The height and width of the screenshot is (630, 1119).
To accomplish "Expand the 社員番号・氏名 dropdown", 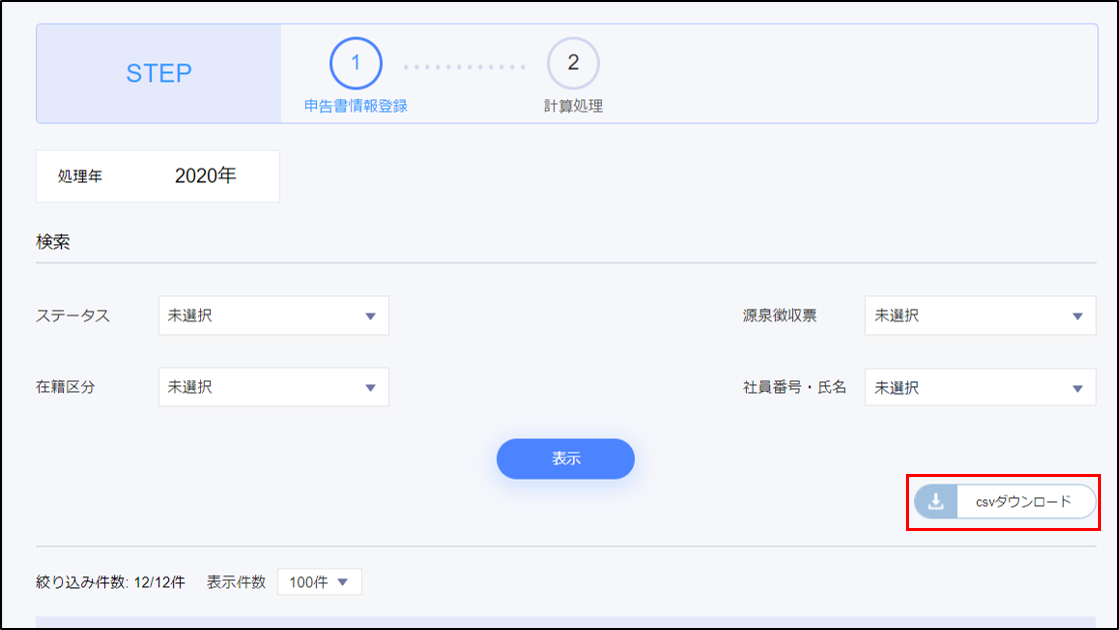I will click(x=979, y=387).
